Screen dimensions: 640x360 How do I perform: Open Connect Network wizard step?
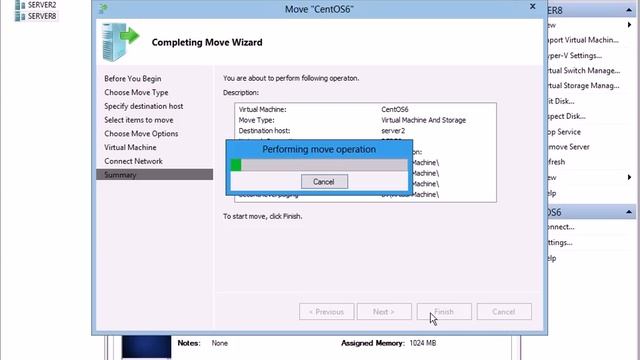(x=133, y=161)
